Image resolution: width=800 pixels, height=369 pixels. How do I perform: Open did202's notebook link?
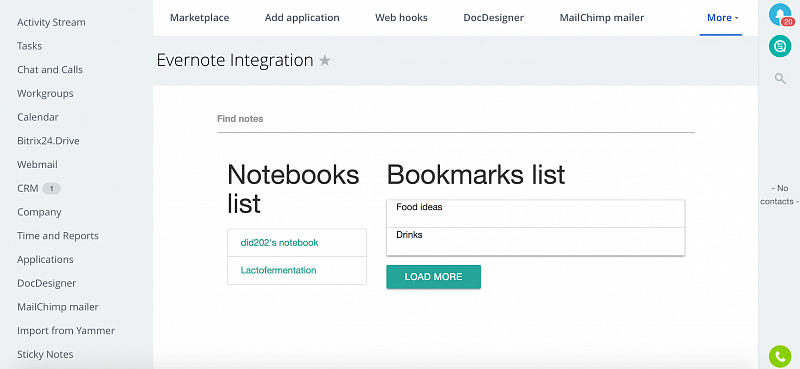(279, 242)
